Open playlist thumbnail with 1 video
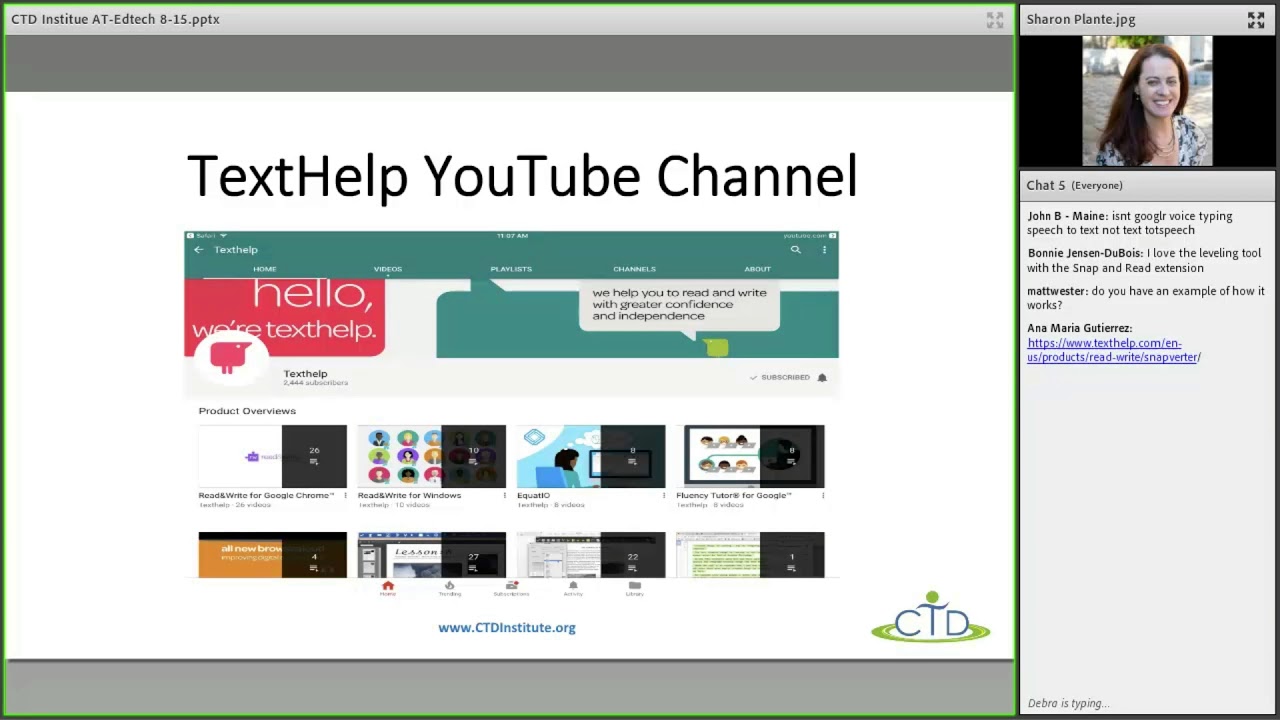The width and height of the screenshot is (1280, 720). pyautogui.click(x=750, y=555)
